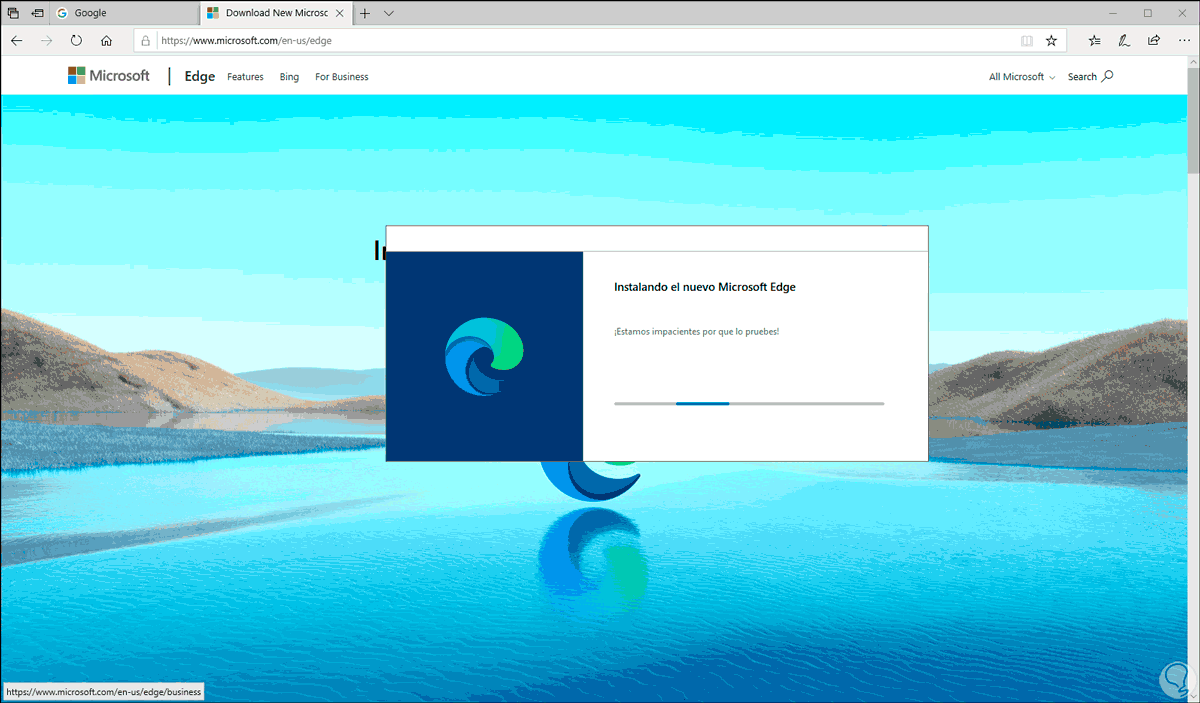Click the page vertical scrollbar
Screen dimensions: 1200x703
click(x=1192, y=380)
